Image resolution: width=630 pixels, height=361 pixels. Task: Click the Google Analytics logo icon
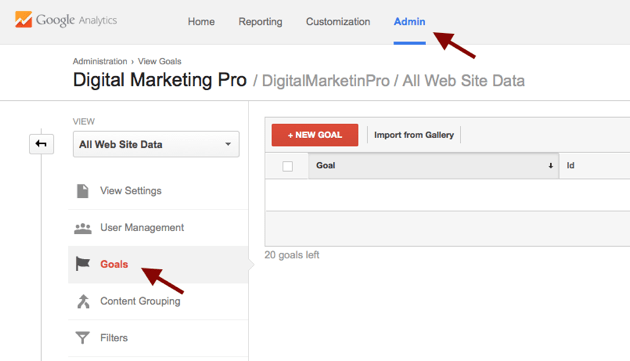coord(23,19)
